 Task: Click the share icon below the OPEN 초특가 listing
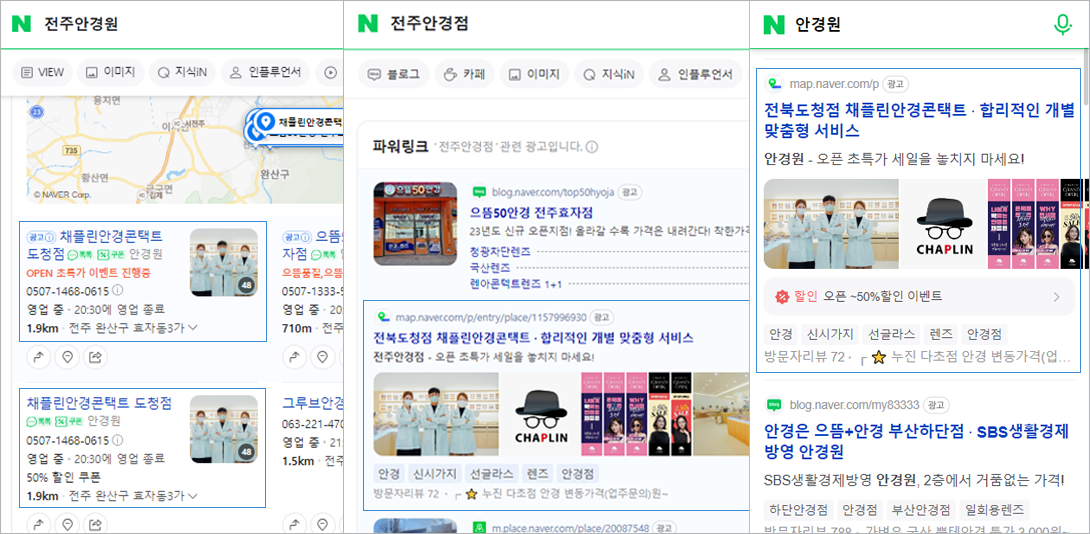point(95,357)
